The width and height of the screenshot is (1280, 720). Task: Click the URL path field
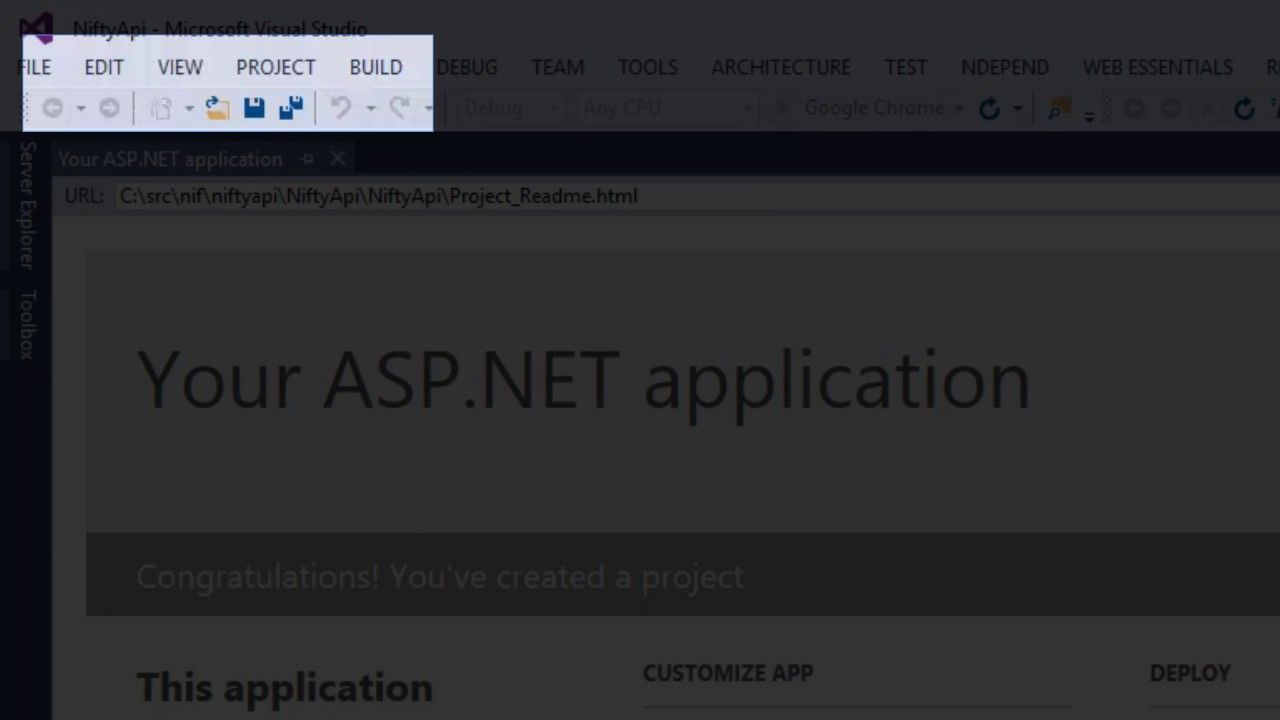coord(378,196)
